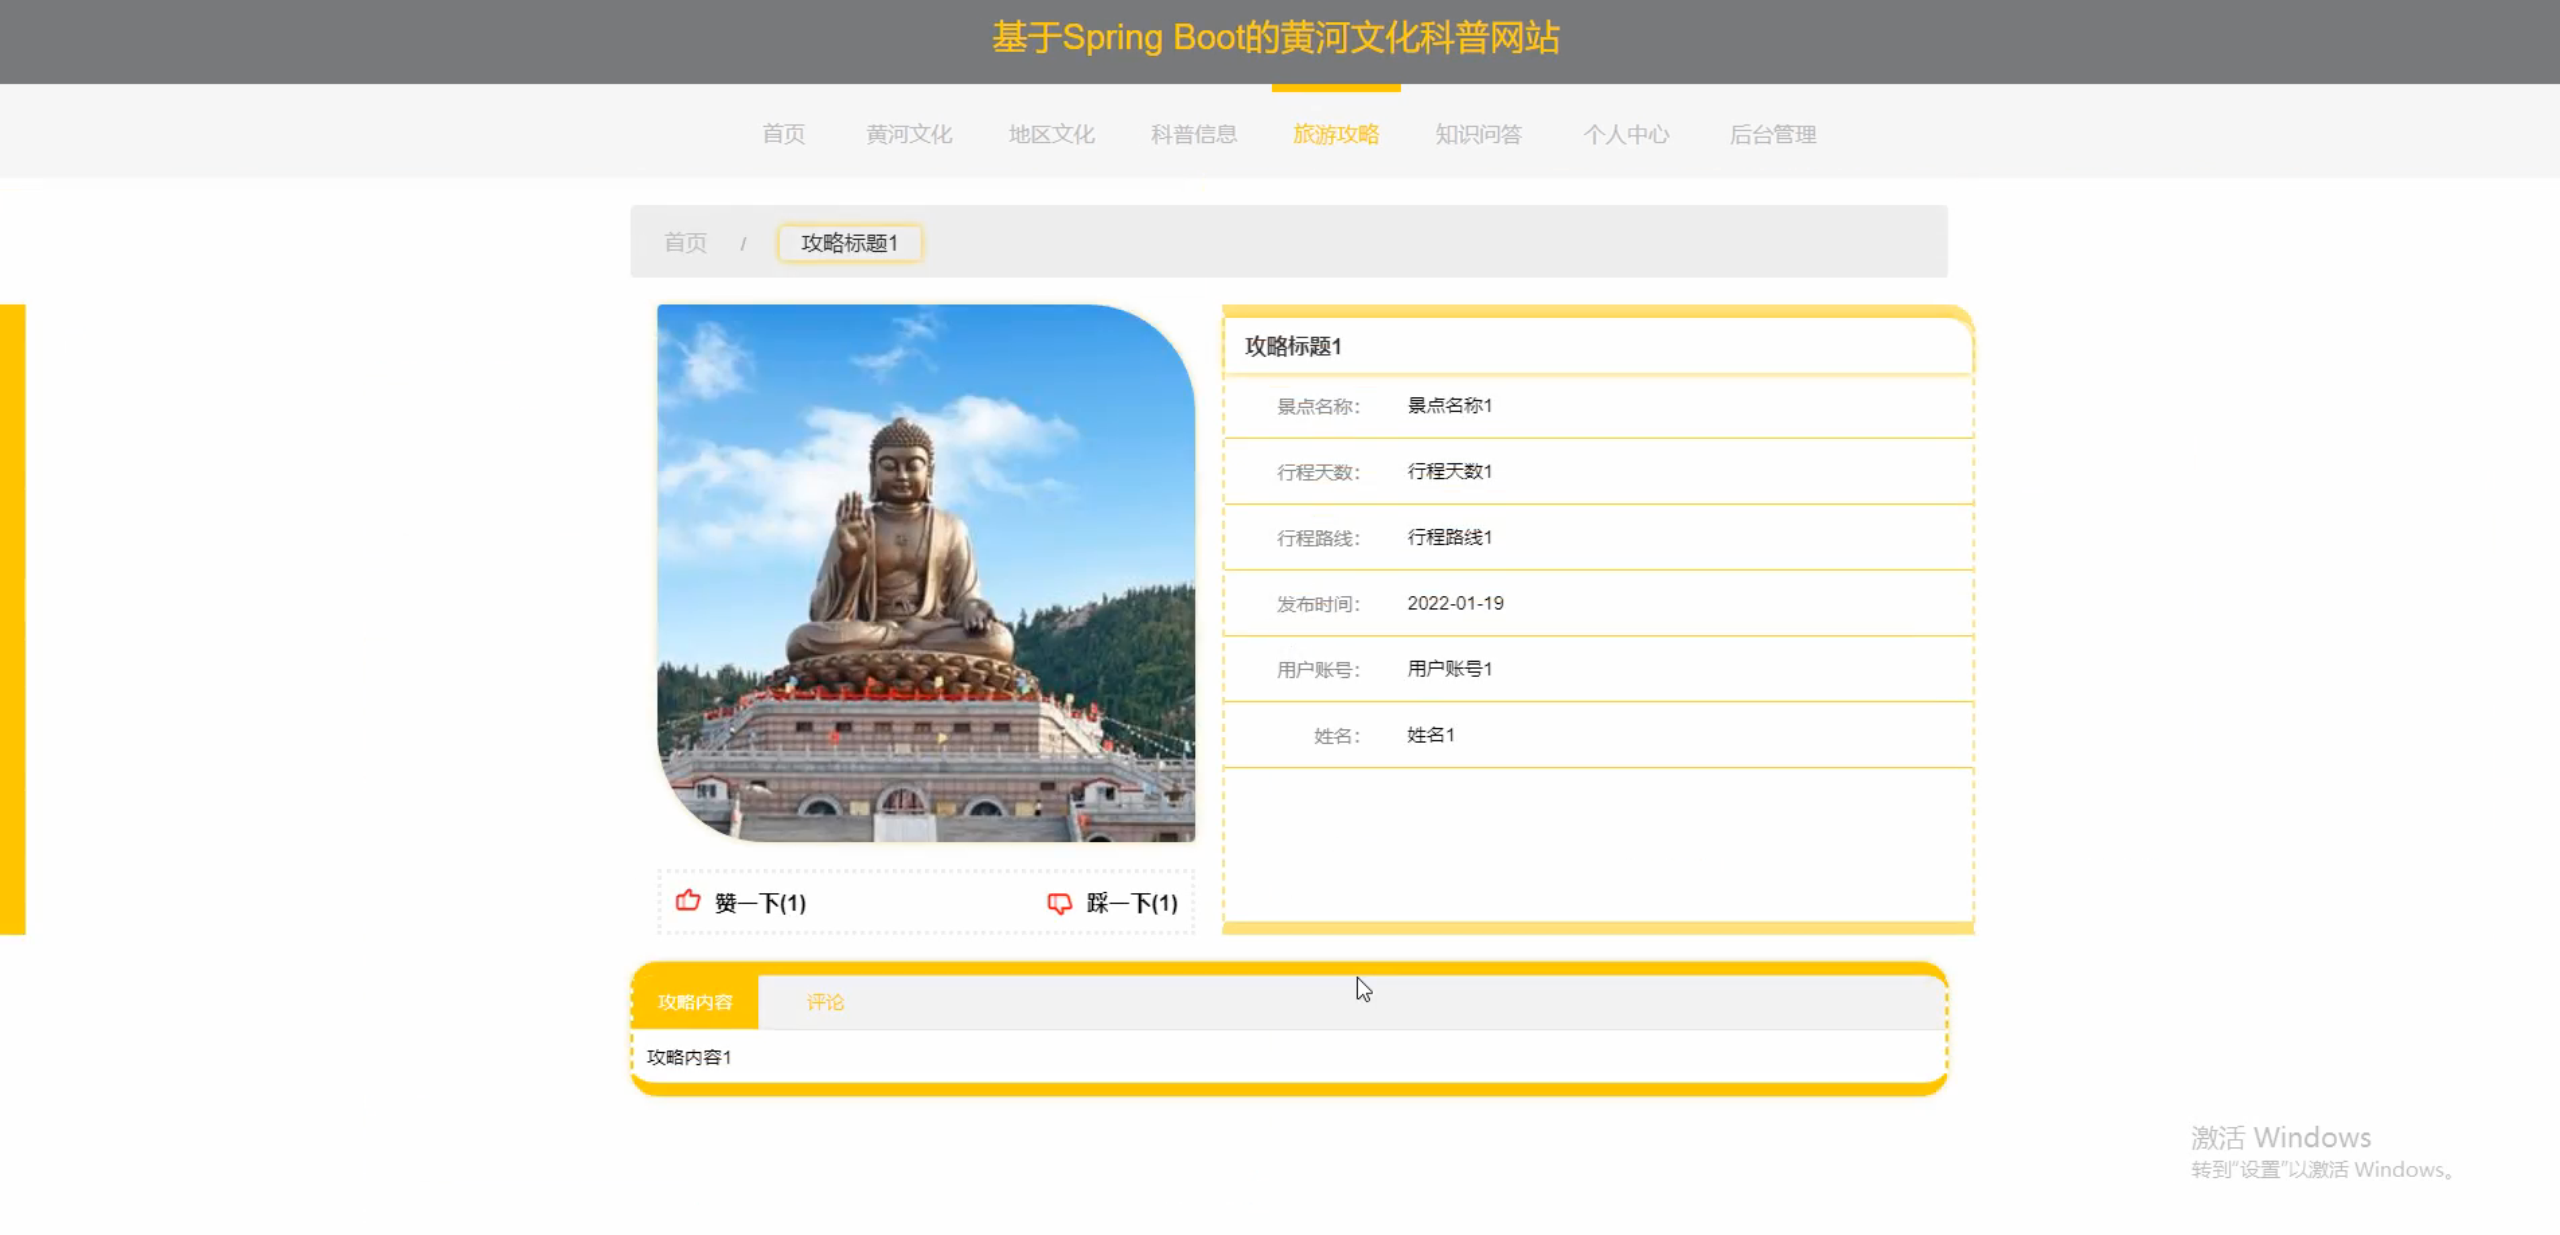Click the 赞一下(1) like text
This screenshot has height=1235, width=2560.
pos(760,903)
